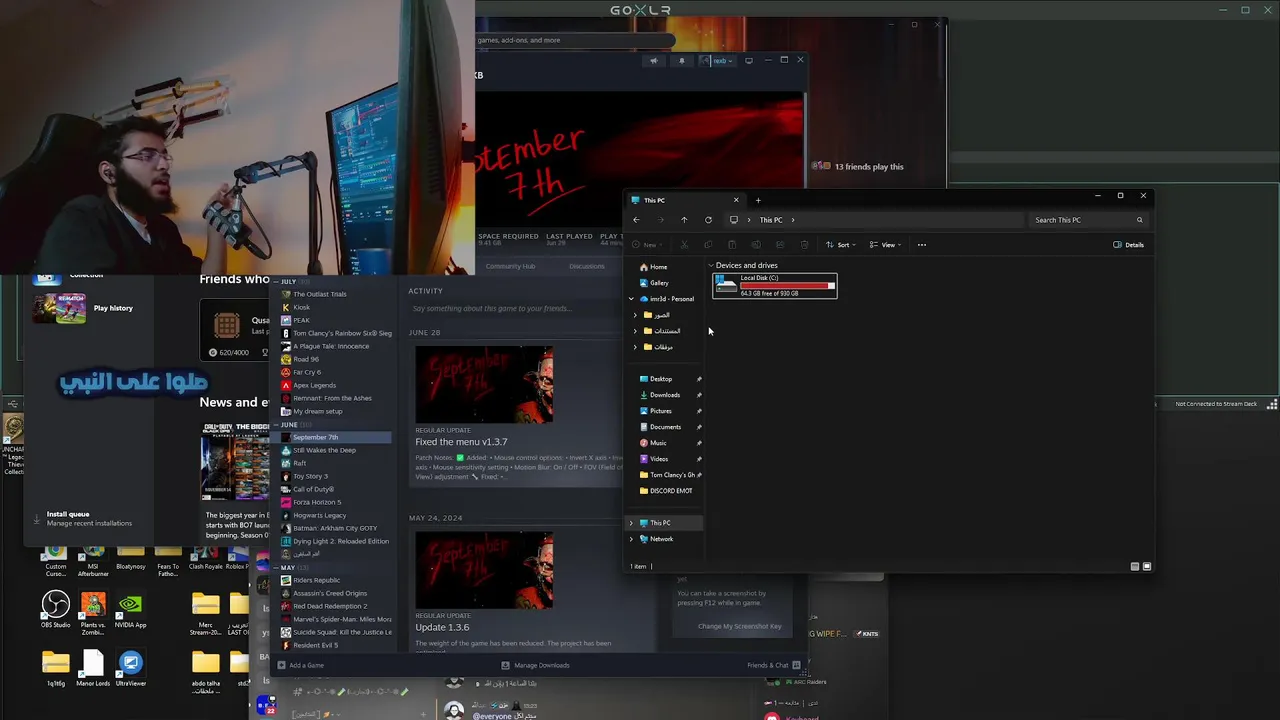The image size is (1280, 720).
Task: Launch OBS Studio from the desktop
Action: tap(55, 609)
